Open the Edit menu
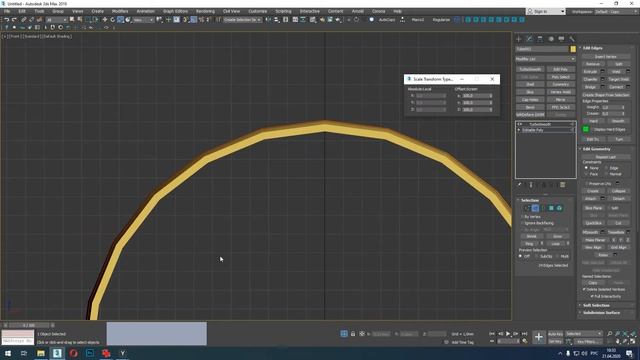 [22, 11]
